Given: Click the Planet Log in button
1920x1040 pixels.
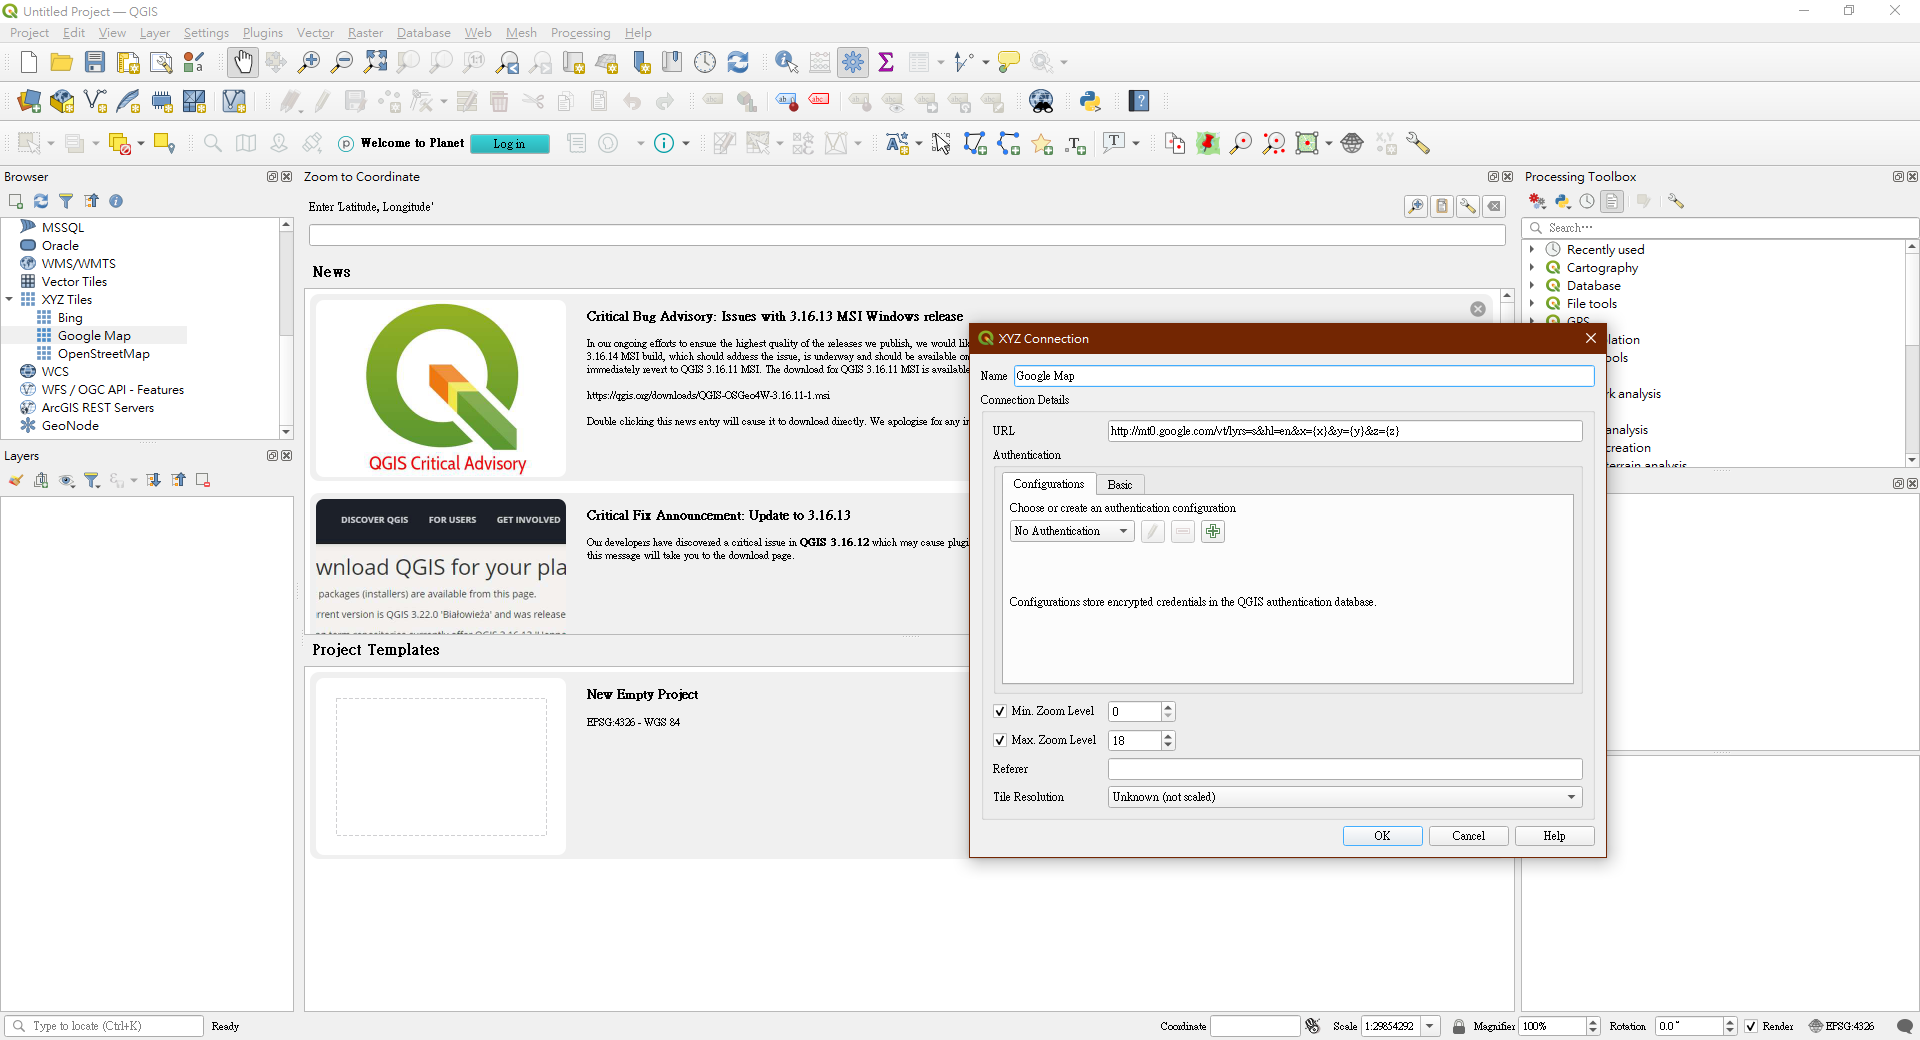Looking at the screenshot, I should tap(509, 144).
